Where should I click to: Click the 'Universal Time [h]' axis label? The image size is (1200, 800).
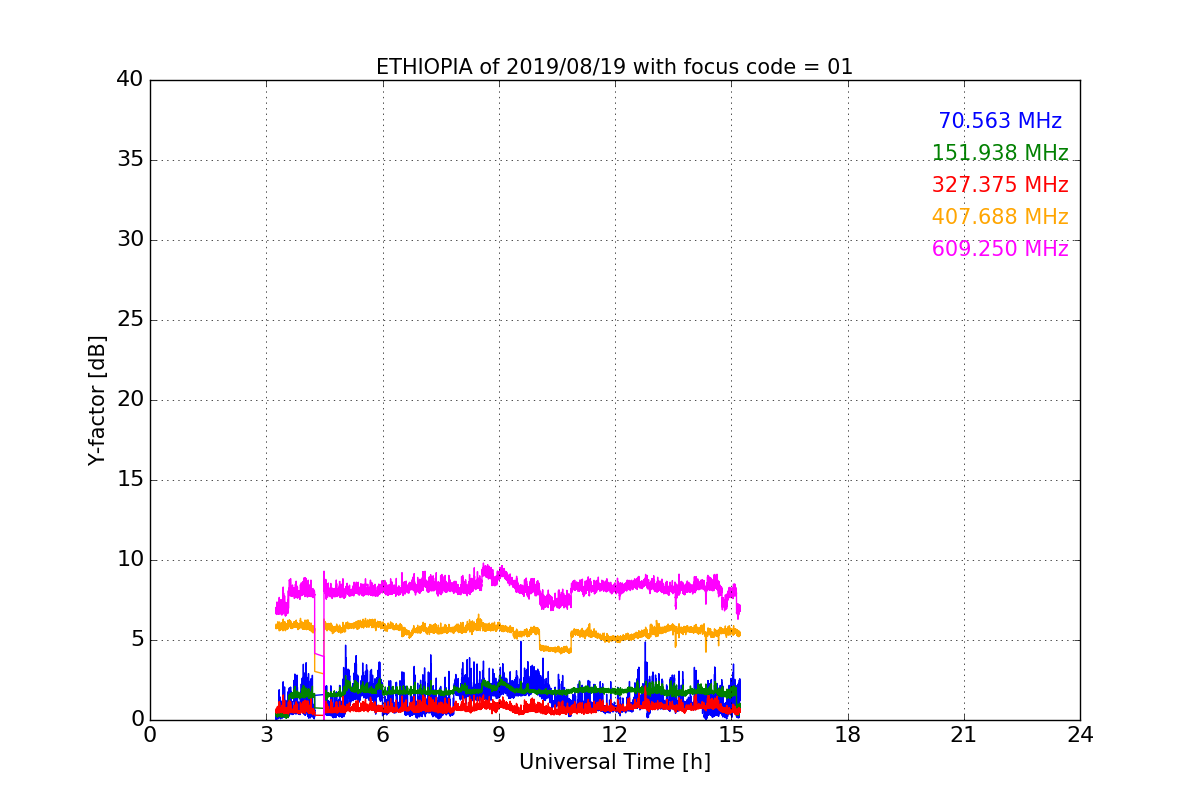[615, 762]
